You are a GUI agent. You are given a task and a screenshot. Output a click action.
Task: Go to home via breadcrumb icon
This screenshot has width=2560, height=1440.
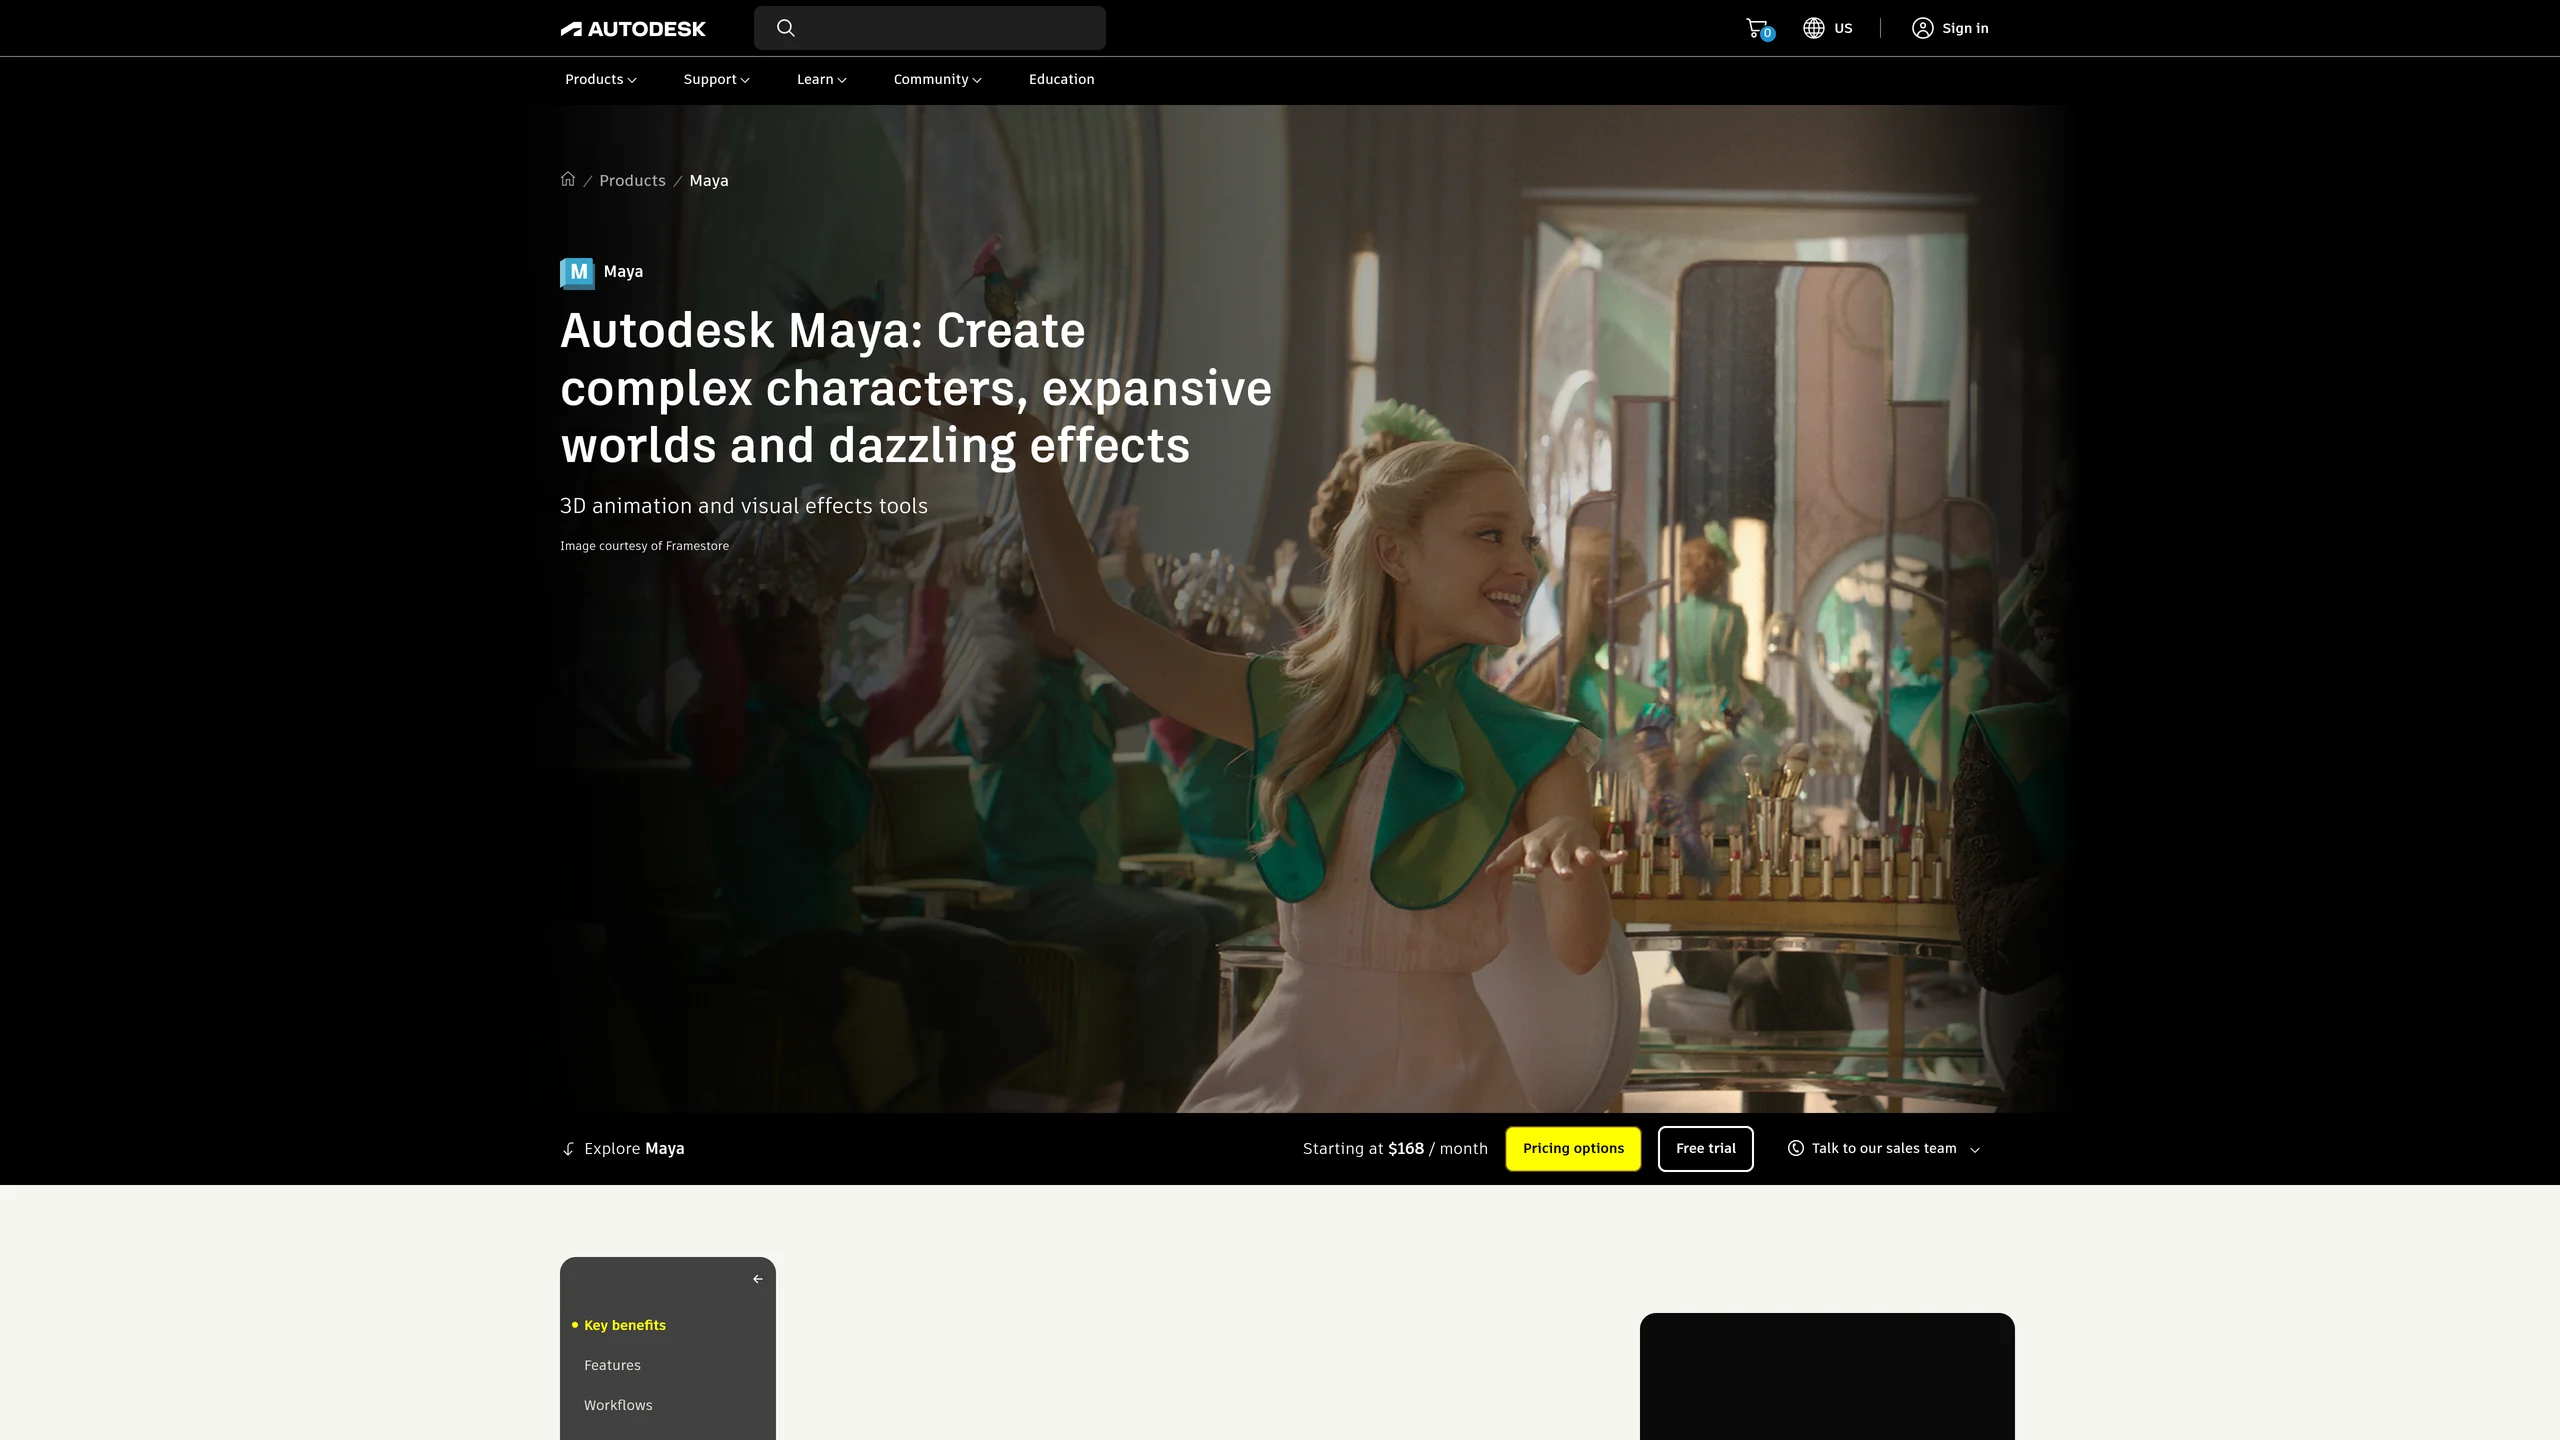568,179
